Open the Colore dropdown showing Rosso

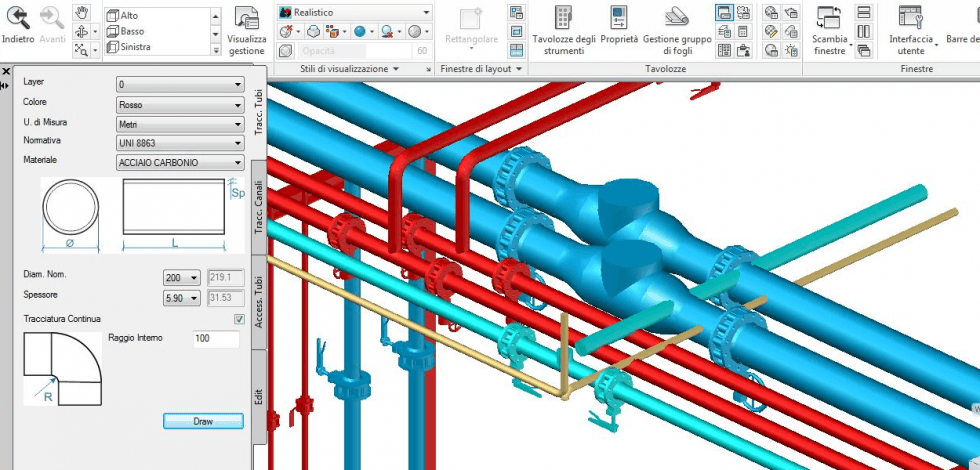pos(180,104)
